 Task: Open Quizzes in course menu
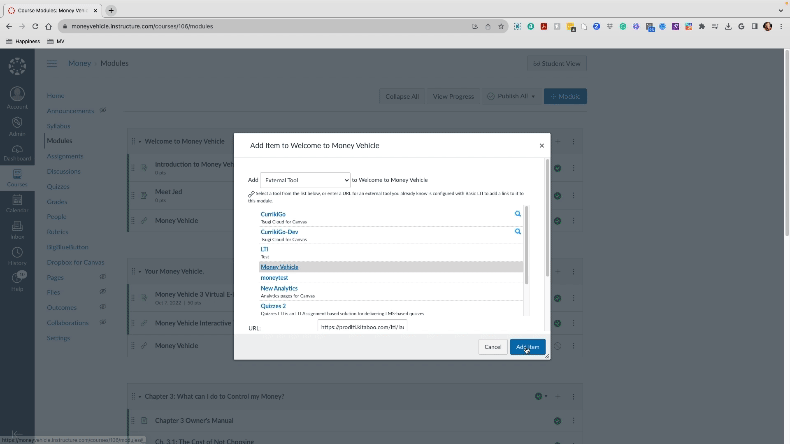[58, 186]
